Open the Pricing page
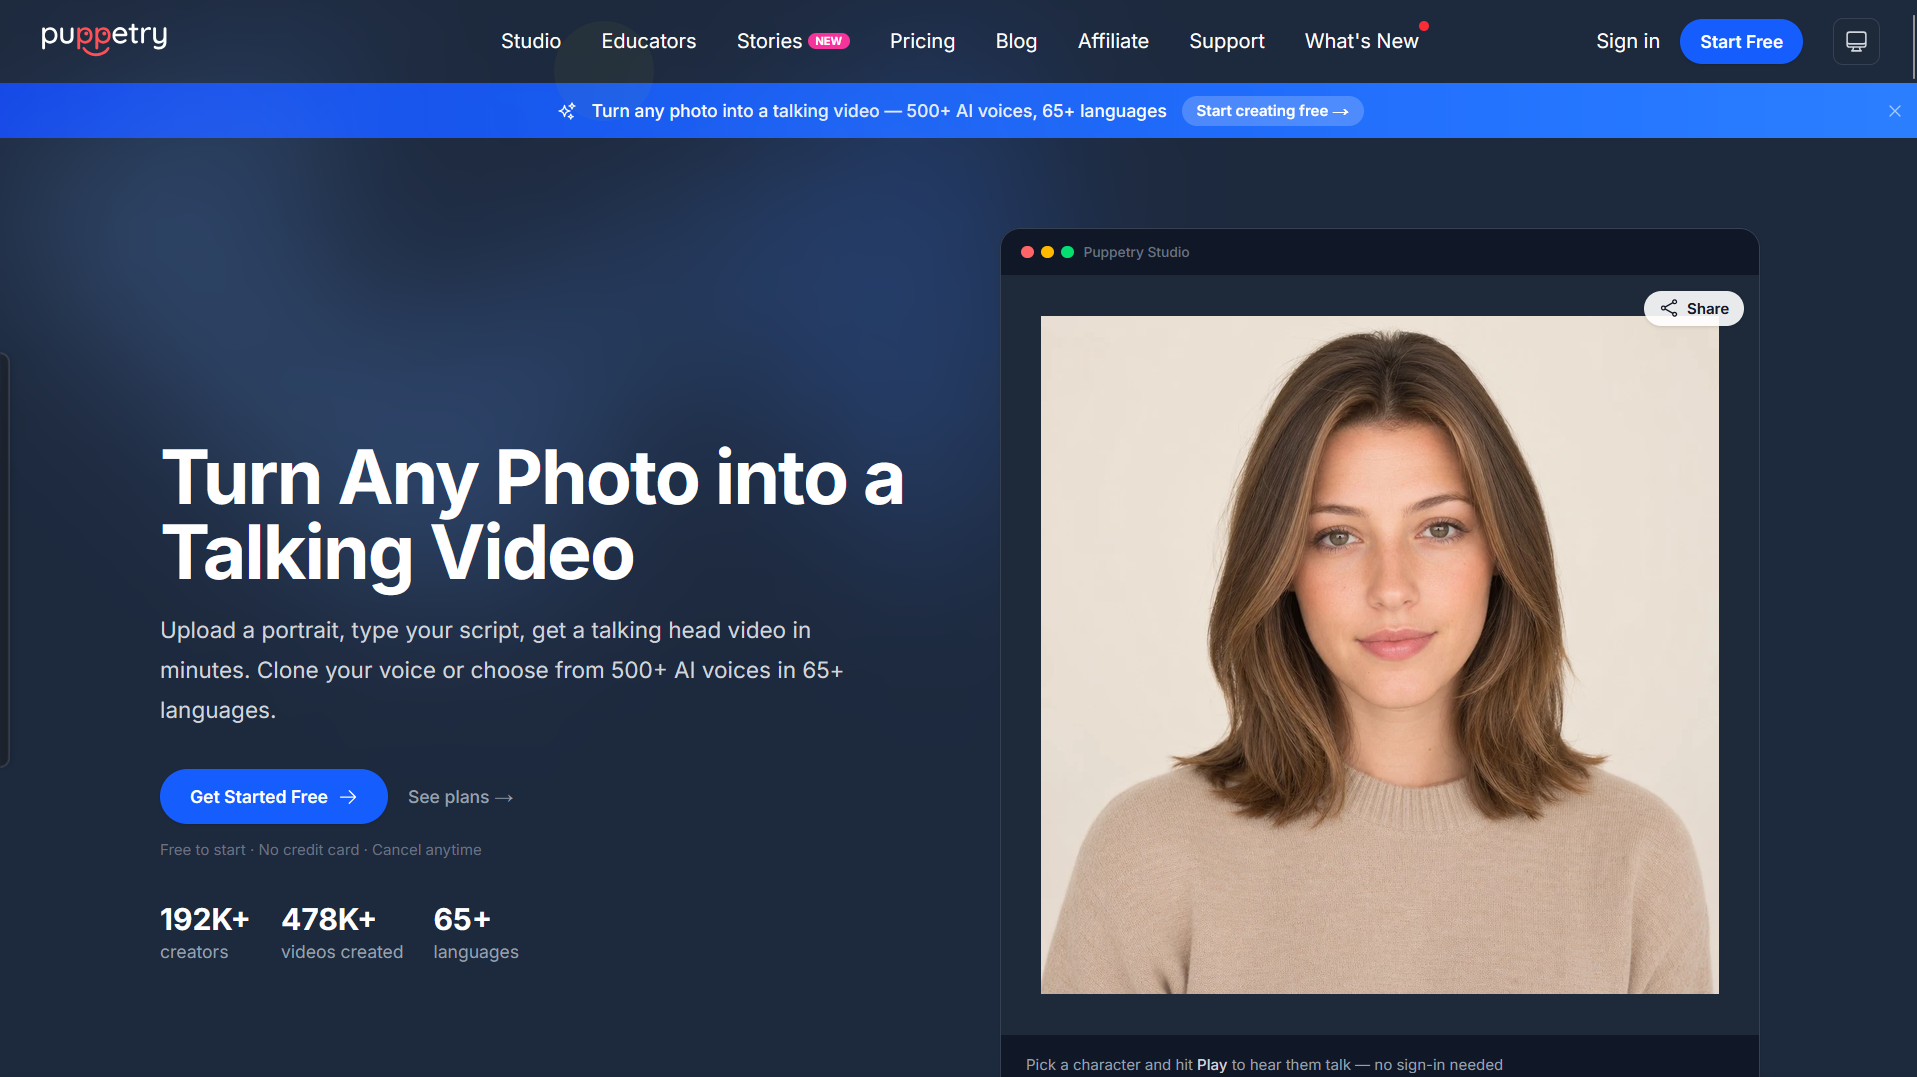This screenshot has height=1077, width=1917. [x=922, y=41]
